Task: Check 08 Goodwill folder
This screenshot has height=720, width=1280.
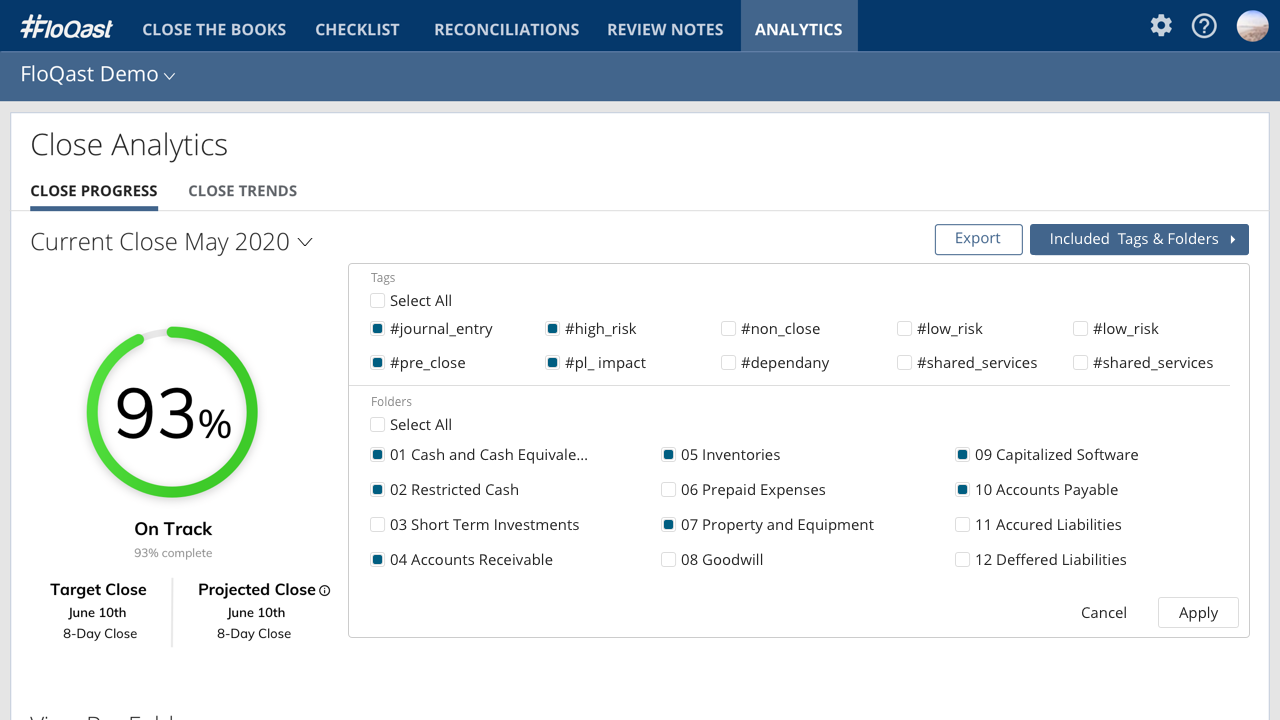Action: pos(668,559)
